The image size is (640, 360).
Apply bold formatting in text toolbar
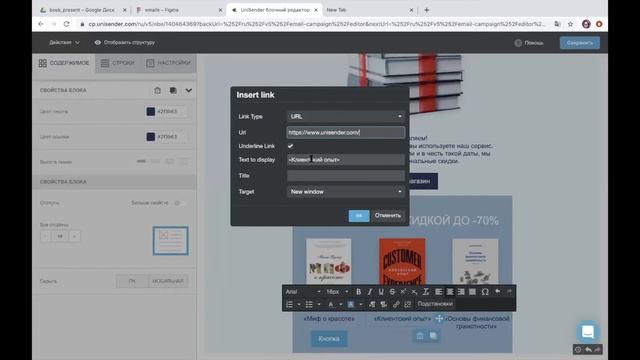coord(358,292)
